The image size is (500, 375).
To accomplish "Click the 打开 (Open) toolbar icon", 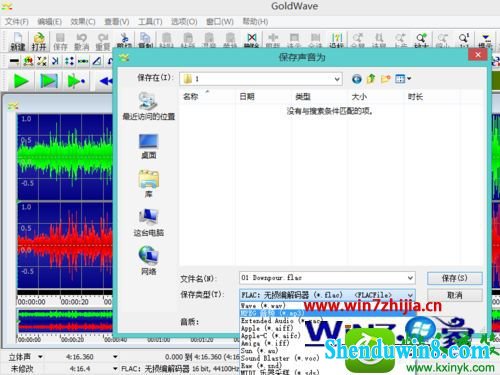I will point(39,42).
